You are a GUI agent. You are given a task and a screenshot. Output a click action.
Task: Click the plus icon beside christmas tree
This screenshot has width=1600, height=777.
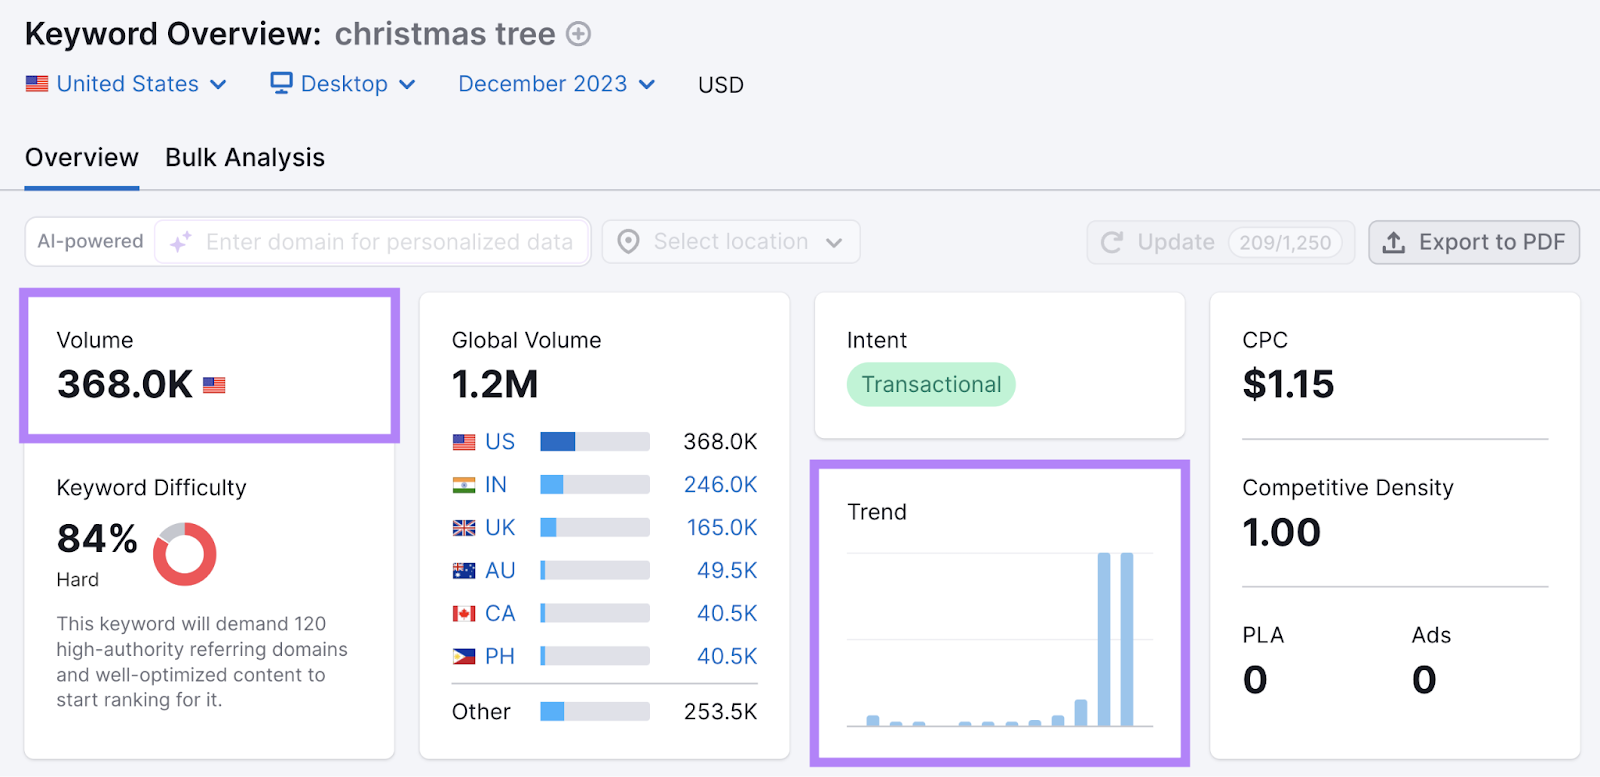(578, 34)
